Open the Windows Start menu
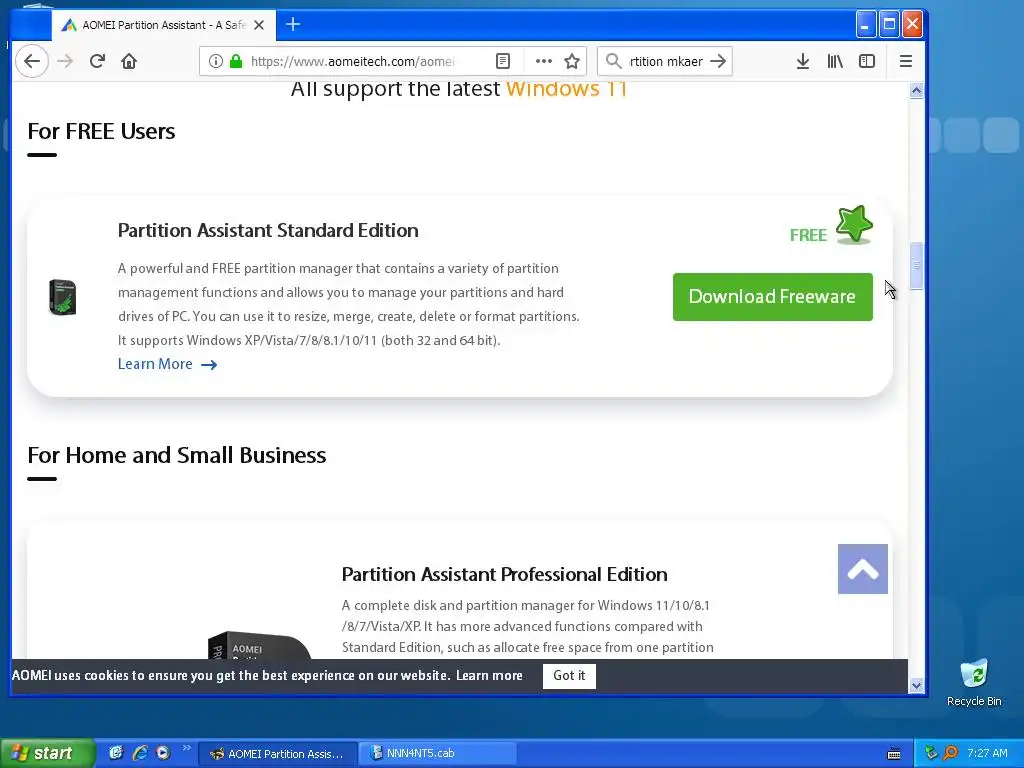This screenshot has width=1024, height=768. point(46,754)
